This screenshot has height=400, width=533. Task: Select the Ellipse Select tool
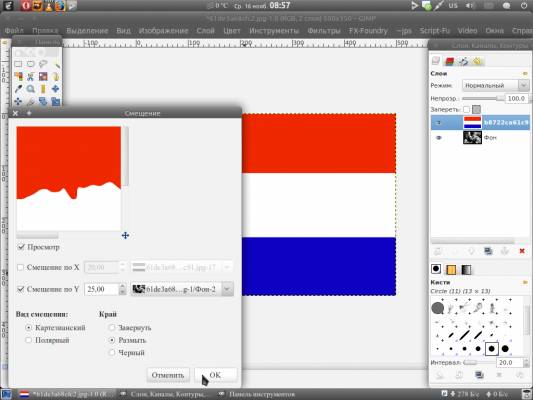click(31, 64)
